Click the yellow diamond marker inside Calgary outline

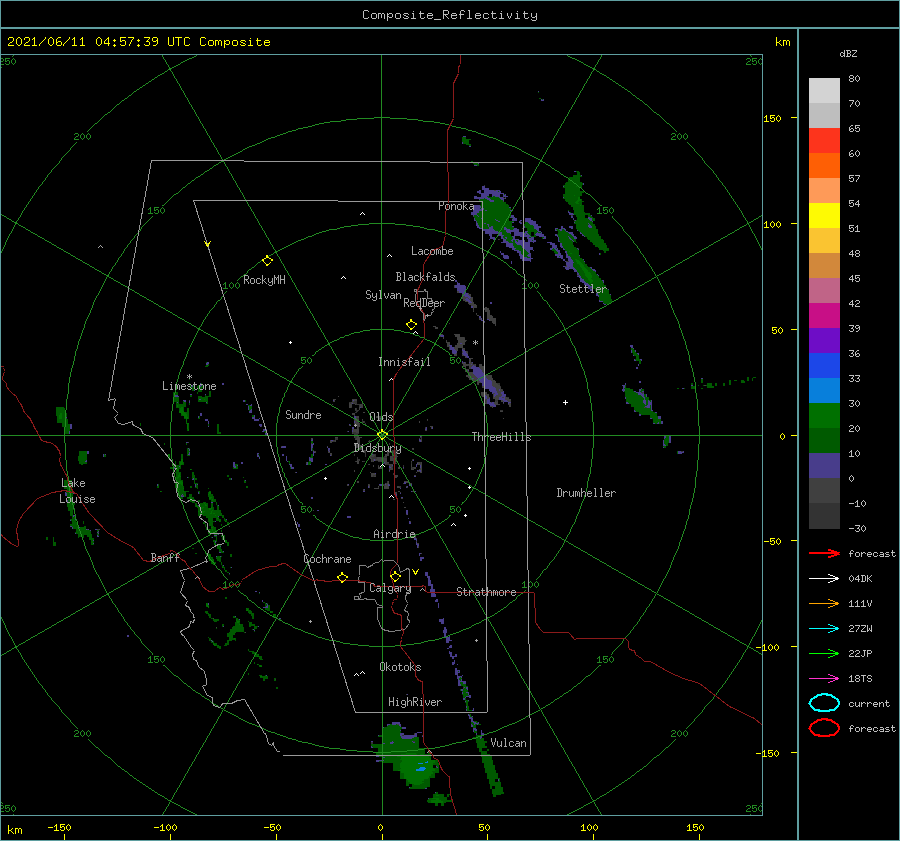coord(395,576)
